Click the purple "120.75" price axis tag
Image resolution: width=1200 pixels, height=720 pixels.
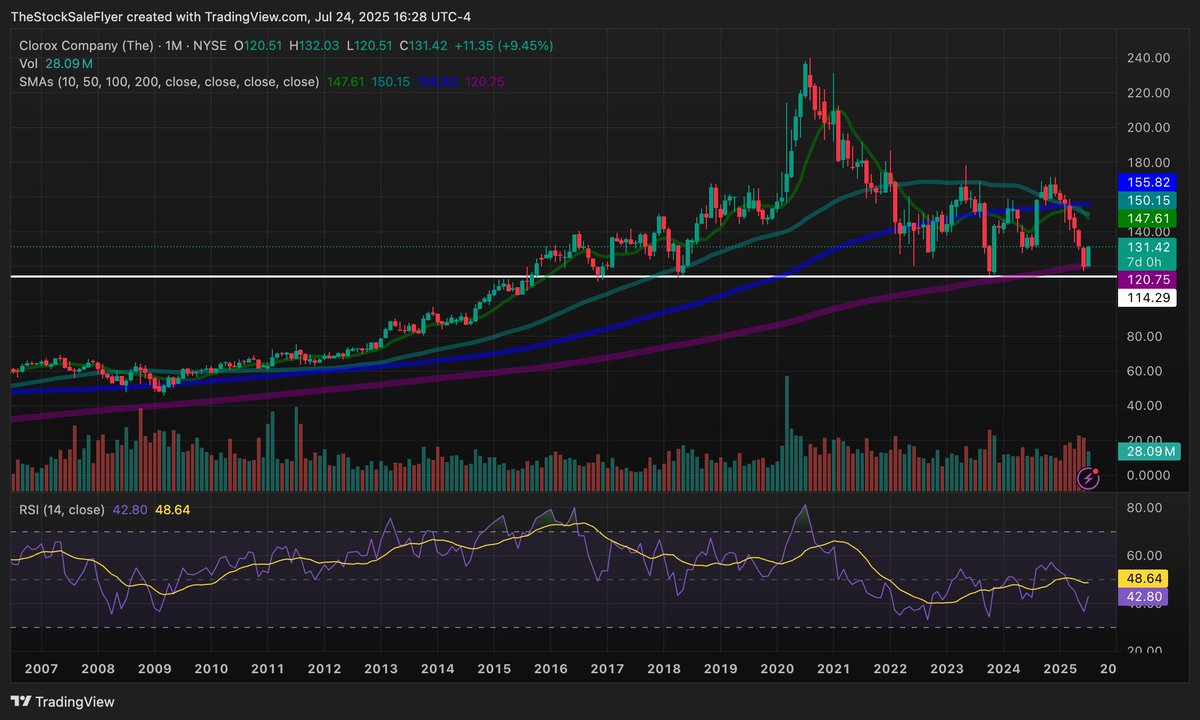[1148, 280]
